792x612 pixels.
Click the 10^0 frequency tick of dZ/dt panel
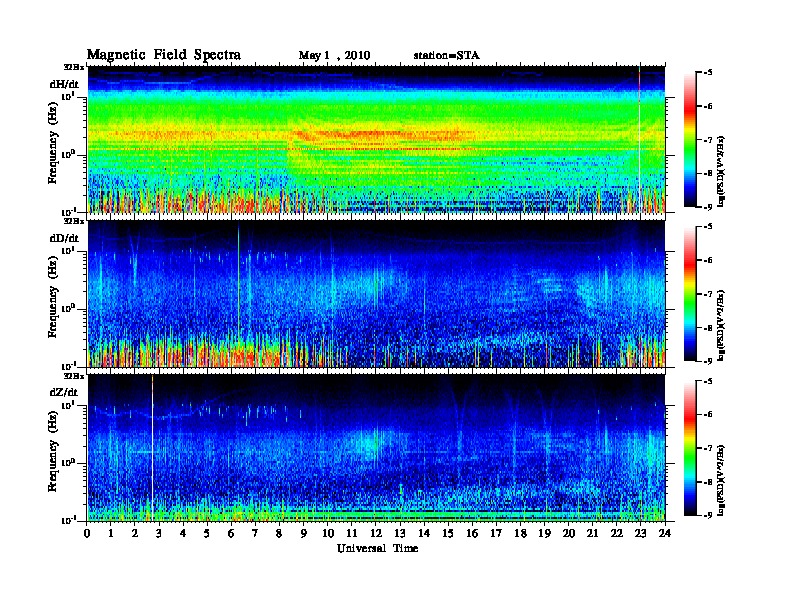coord(68,462)
